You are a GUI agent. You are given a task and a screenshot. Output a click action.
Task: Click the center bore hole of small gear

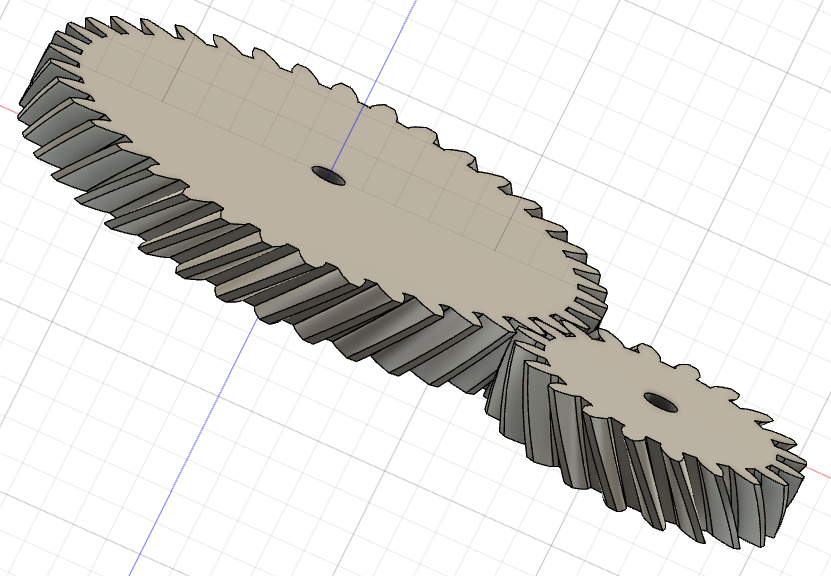click(x=660, y=402)
